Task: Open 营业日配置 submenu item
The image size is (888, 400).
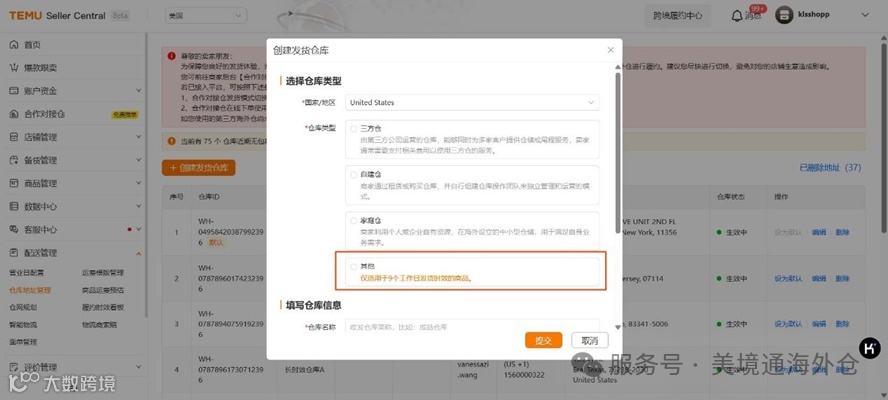Action: click(x=26, y=273)
